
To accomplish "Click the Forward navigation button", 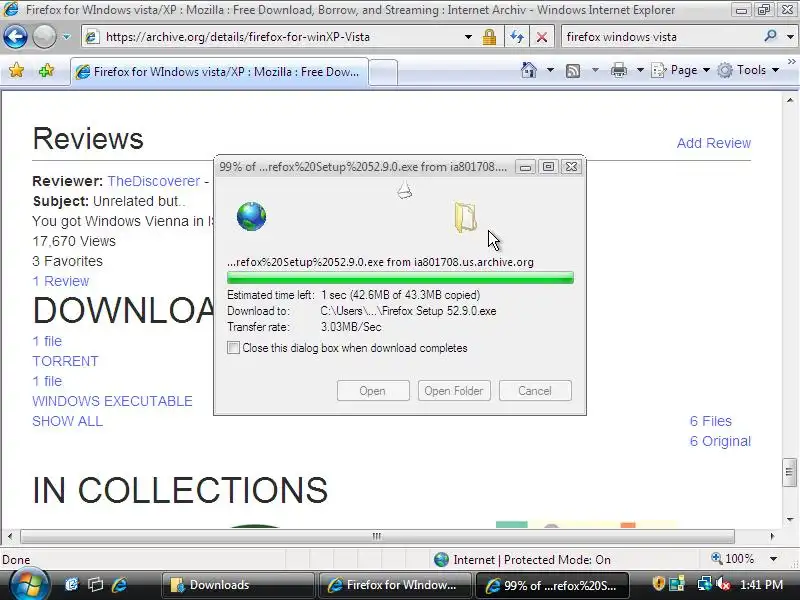I will tap(44, 37).
